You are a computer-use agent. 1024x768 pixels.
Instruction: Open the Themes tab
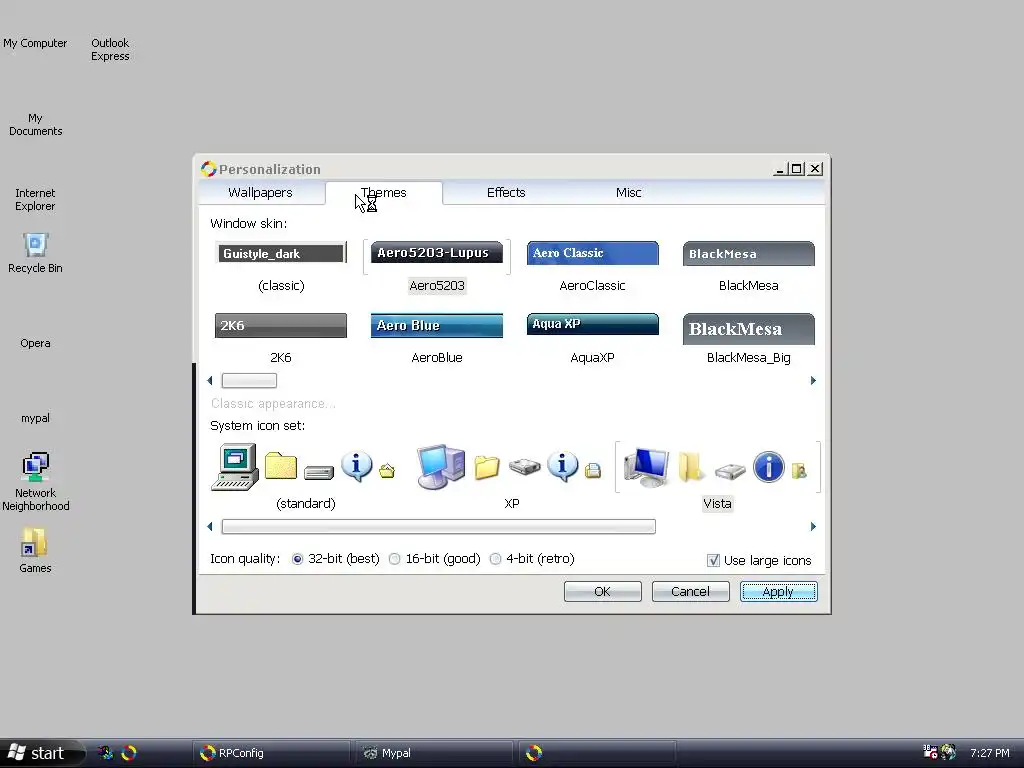point(383,193)
